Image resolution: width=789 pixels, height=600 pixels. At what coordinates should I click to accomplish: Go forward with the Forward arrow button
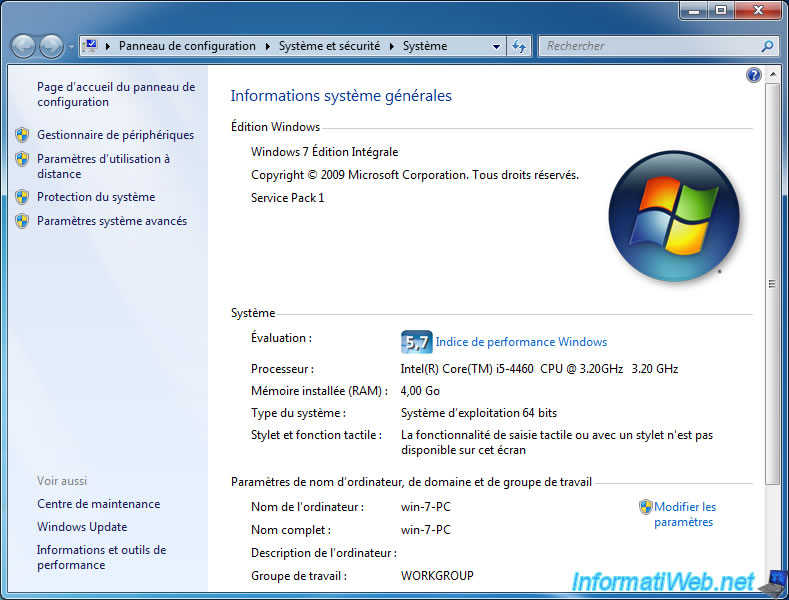click(x=51, y=47)
